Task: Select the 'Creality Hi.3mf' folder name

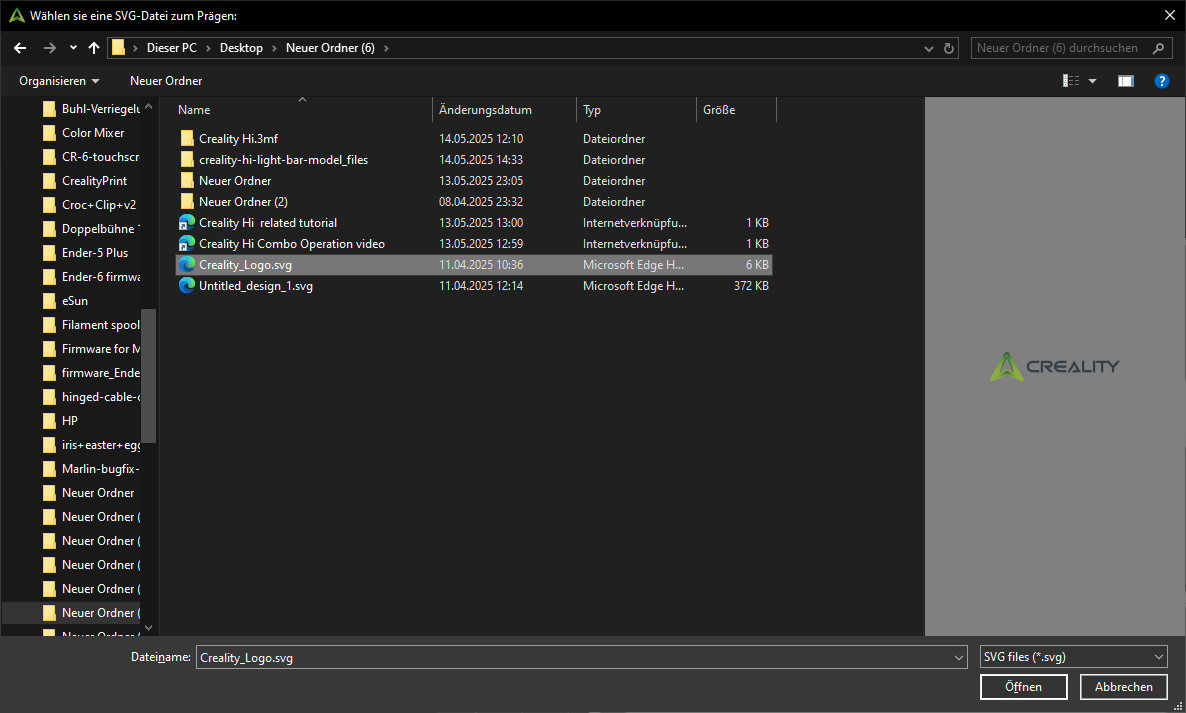Action: coord(238,138)
